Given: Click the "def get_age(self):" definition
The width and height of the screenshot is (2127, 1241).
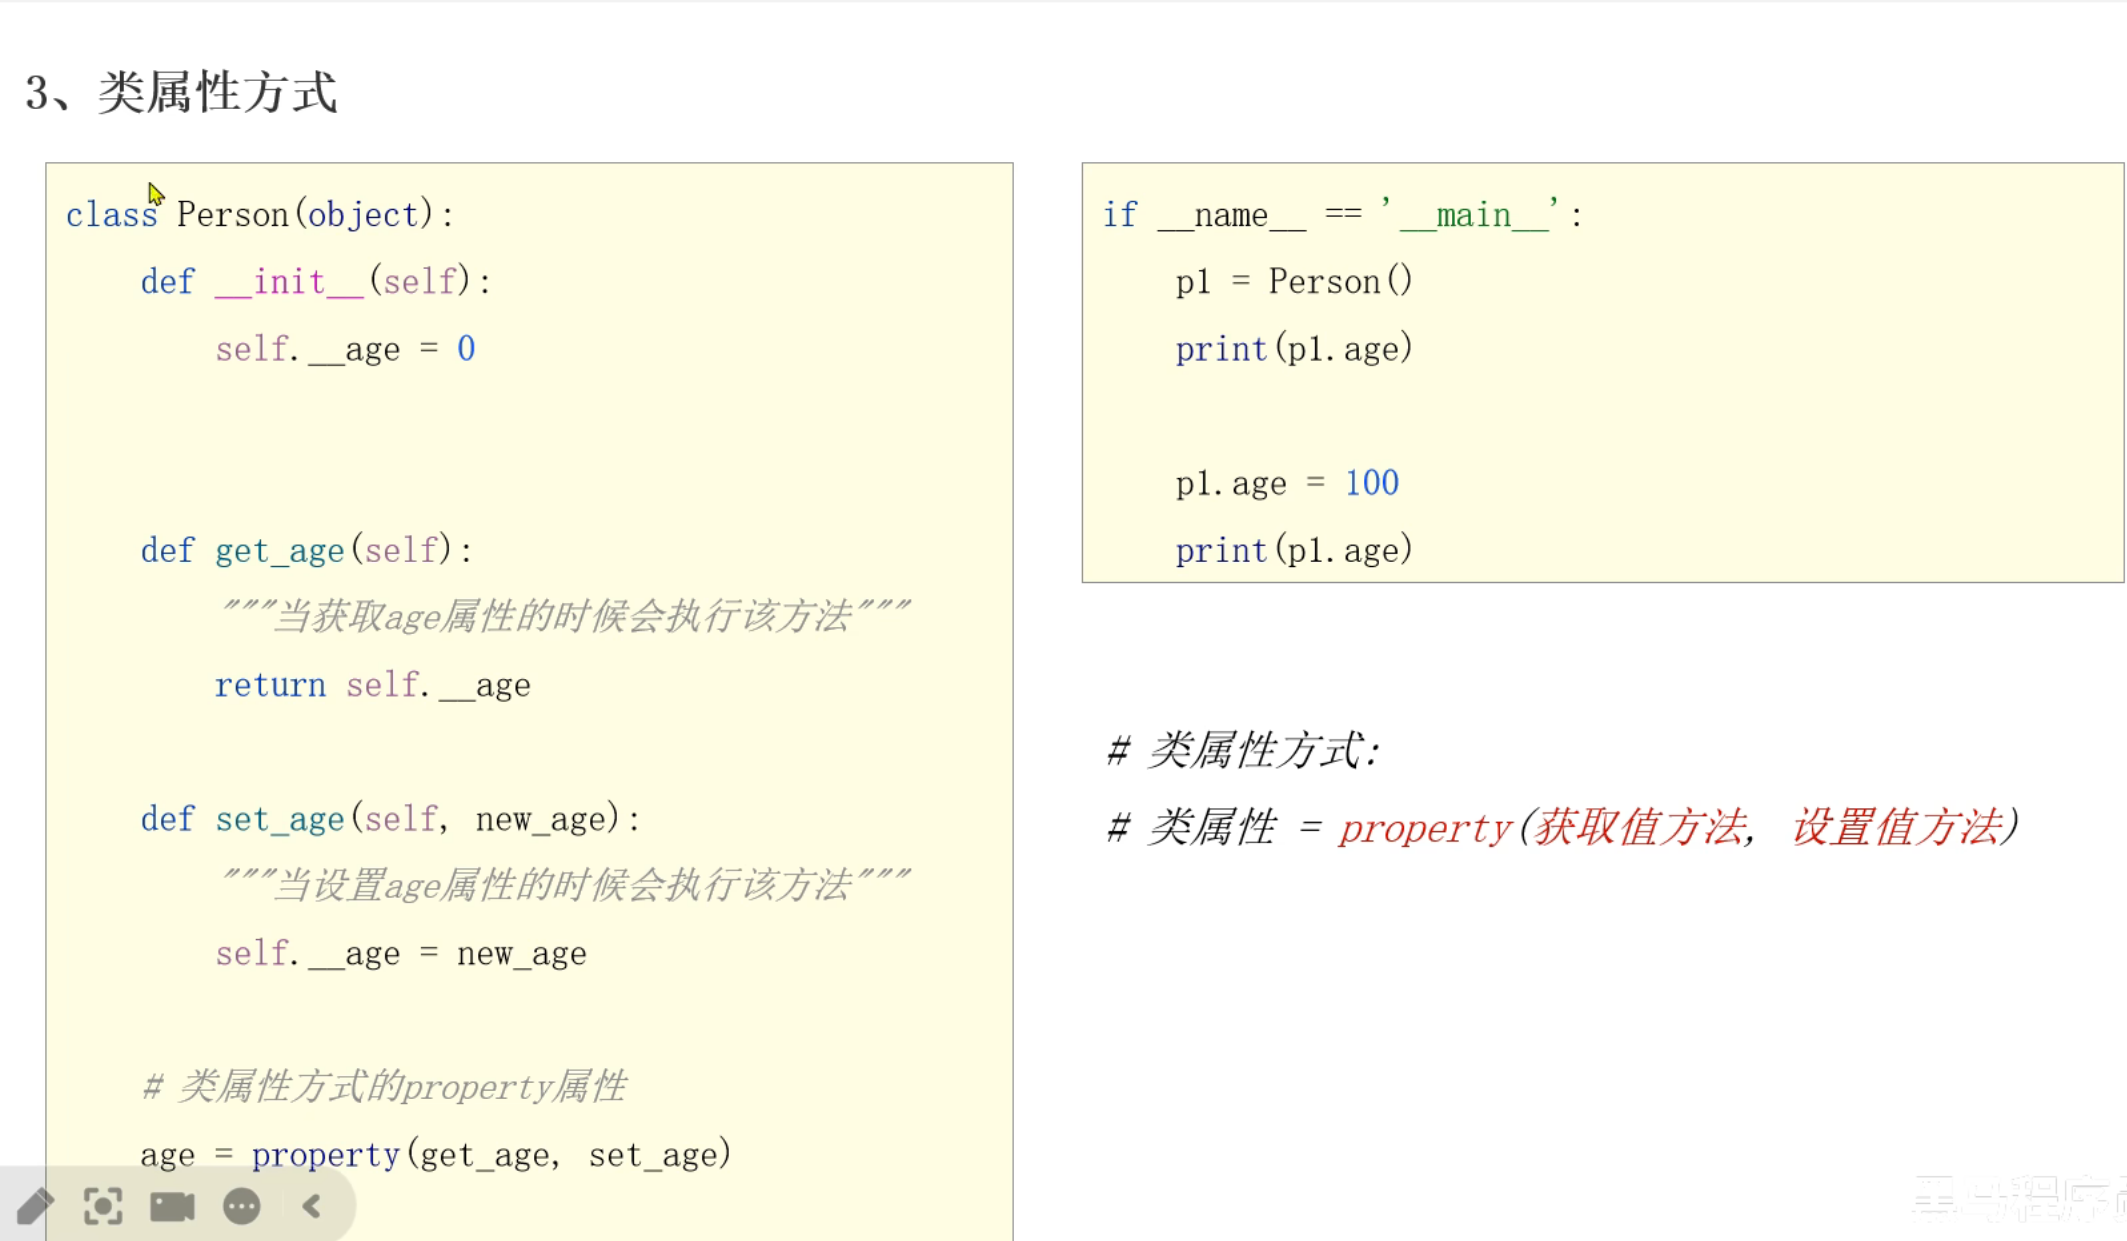Looking at the screenshot, I should [x=306, y=551].
